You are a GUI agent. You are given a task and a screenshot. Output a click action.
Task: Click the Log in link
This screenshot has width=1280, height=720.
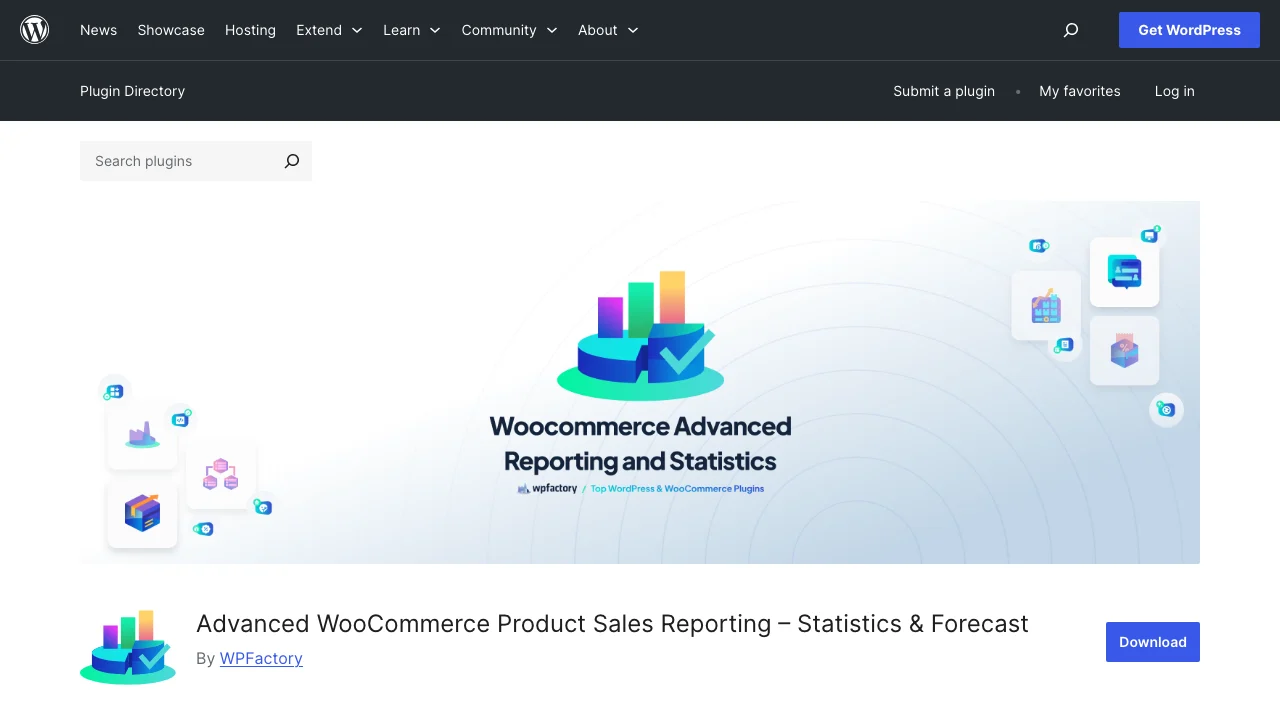[x=1175, y=91]
